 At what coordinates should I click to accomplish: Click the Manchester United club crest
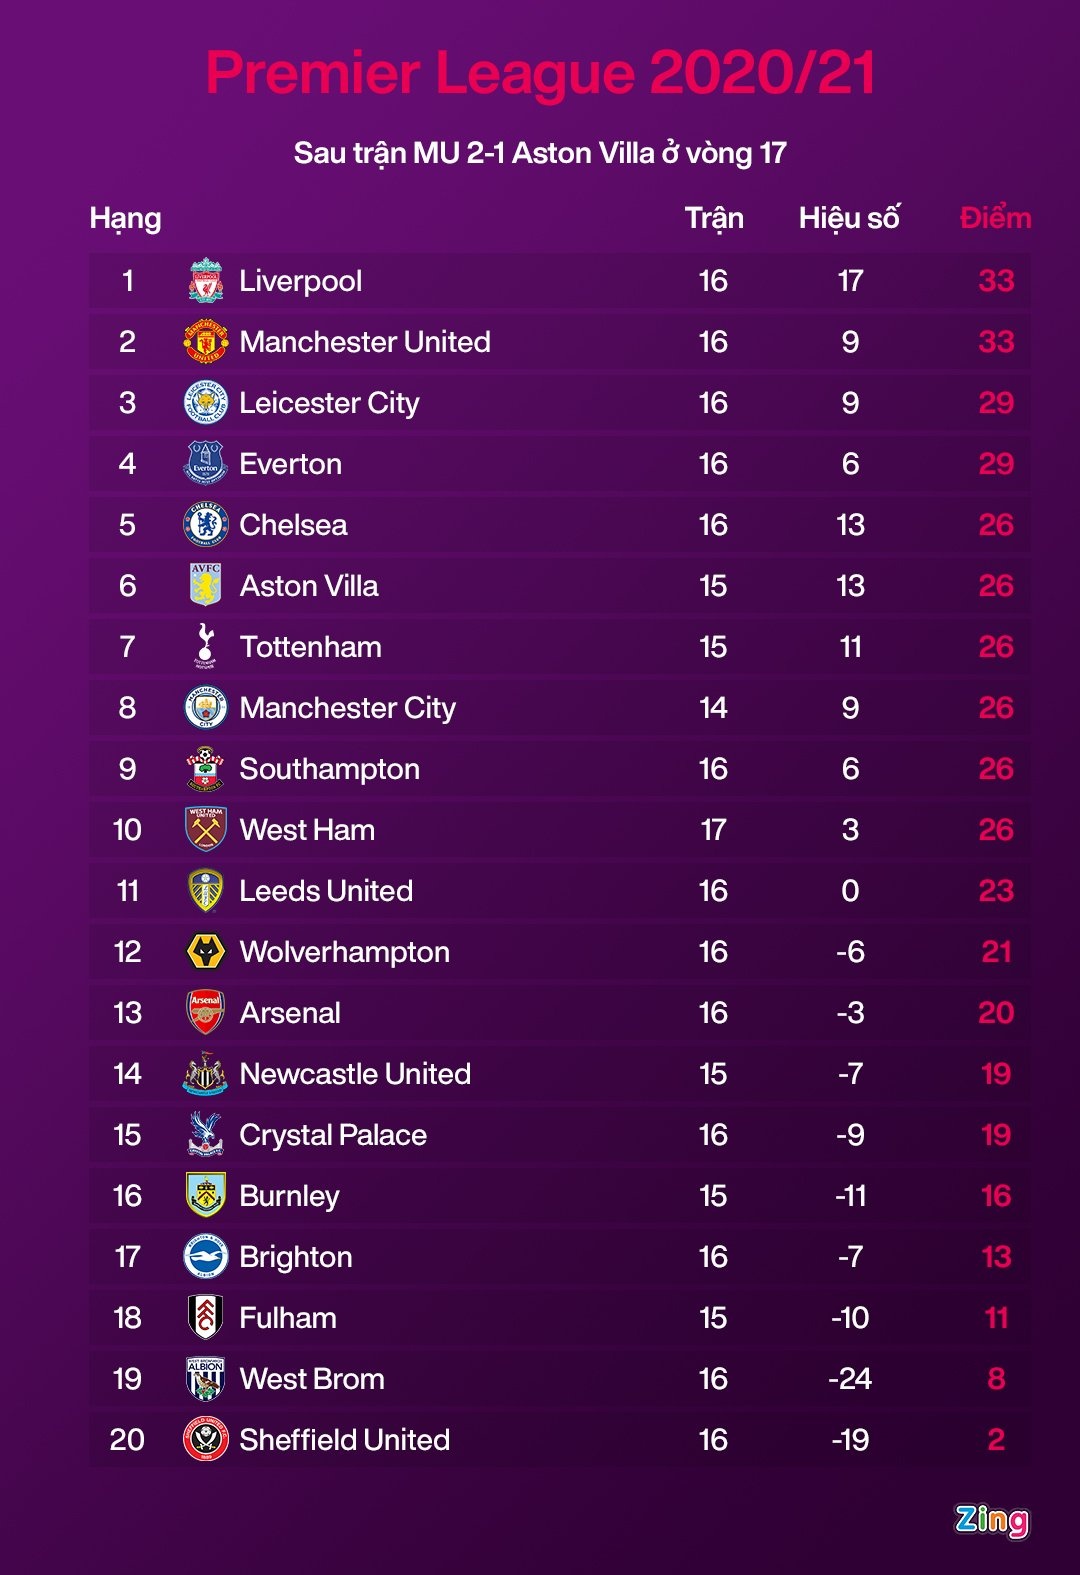point(206,342)
